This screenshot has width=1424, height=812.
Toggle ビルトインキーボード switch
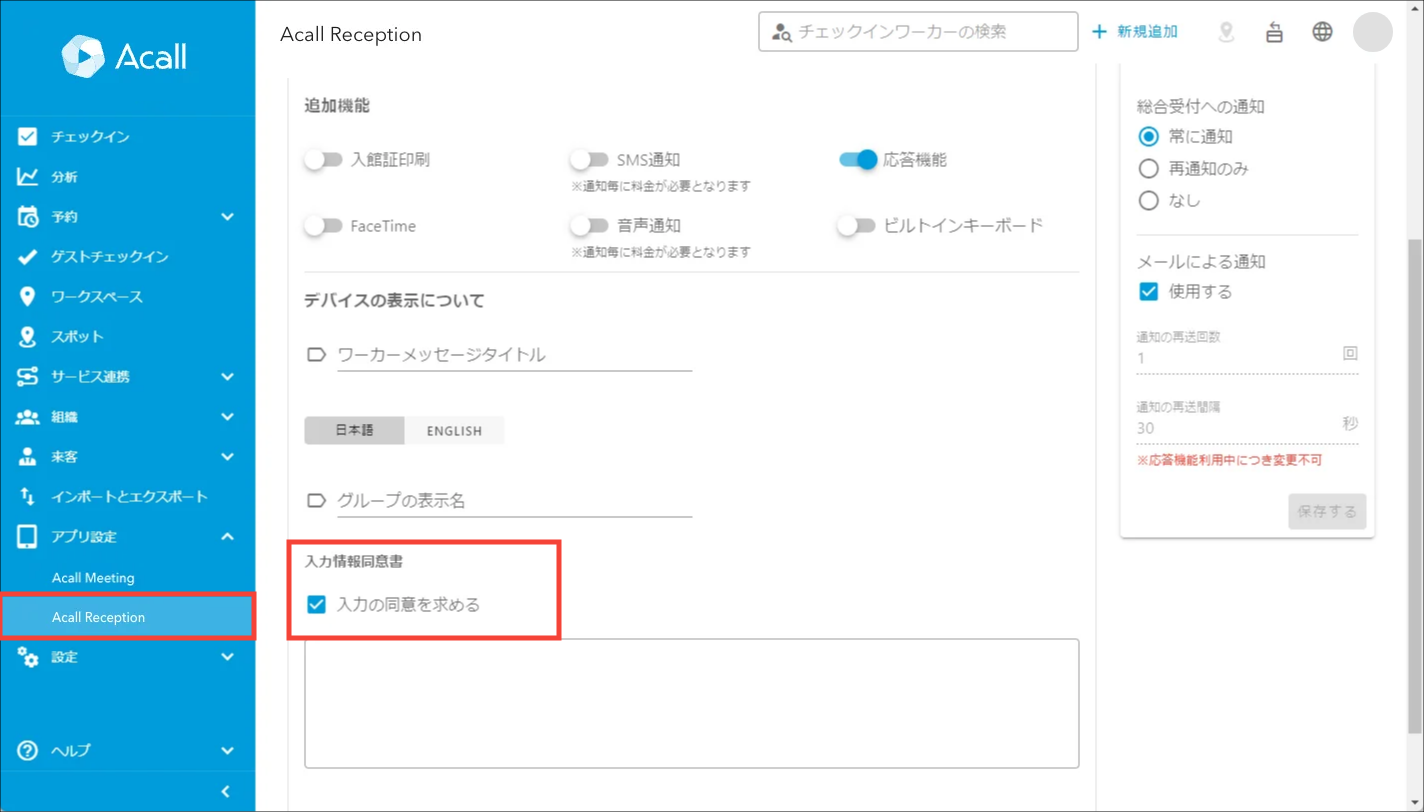click(x=856, y=226)
